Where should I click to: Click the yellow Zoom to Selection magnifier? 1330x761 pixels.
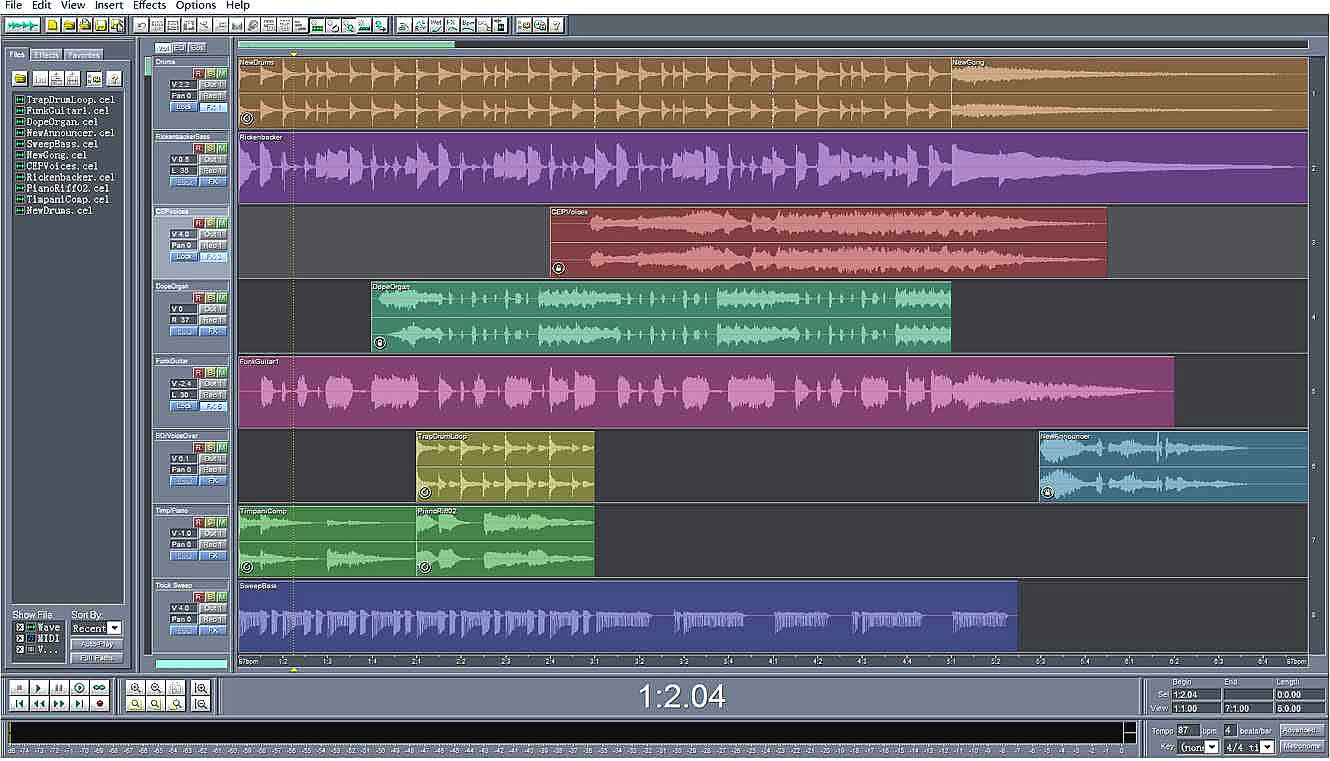click(135, 704)
